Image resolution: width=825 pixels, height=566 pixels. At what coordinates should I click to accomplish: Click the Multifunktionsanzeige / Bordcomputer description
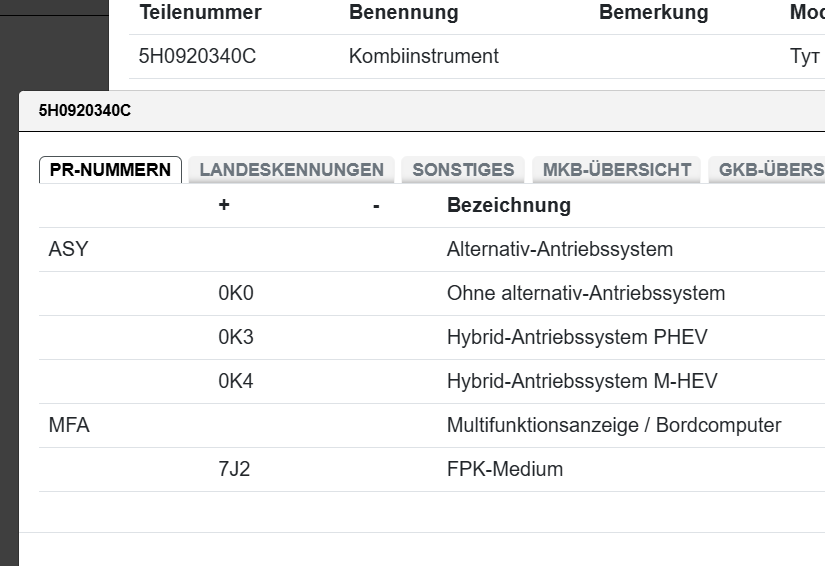click(x=613, y=426)
